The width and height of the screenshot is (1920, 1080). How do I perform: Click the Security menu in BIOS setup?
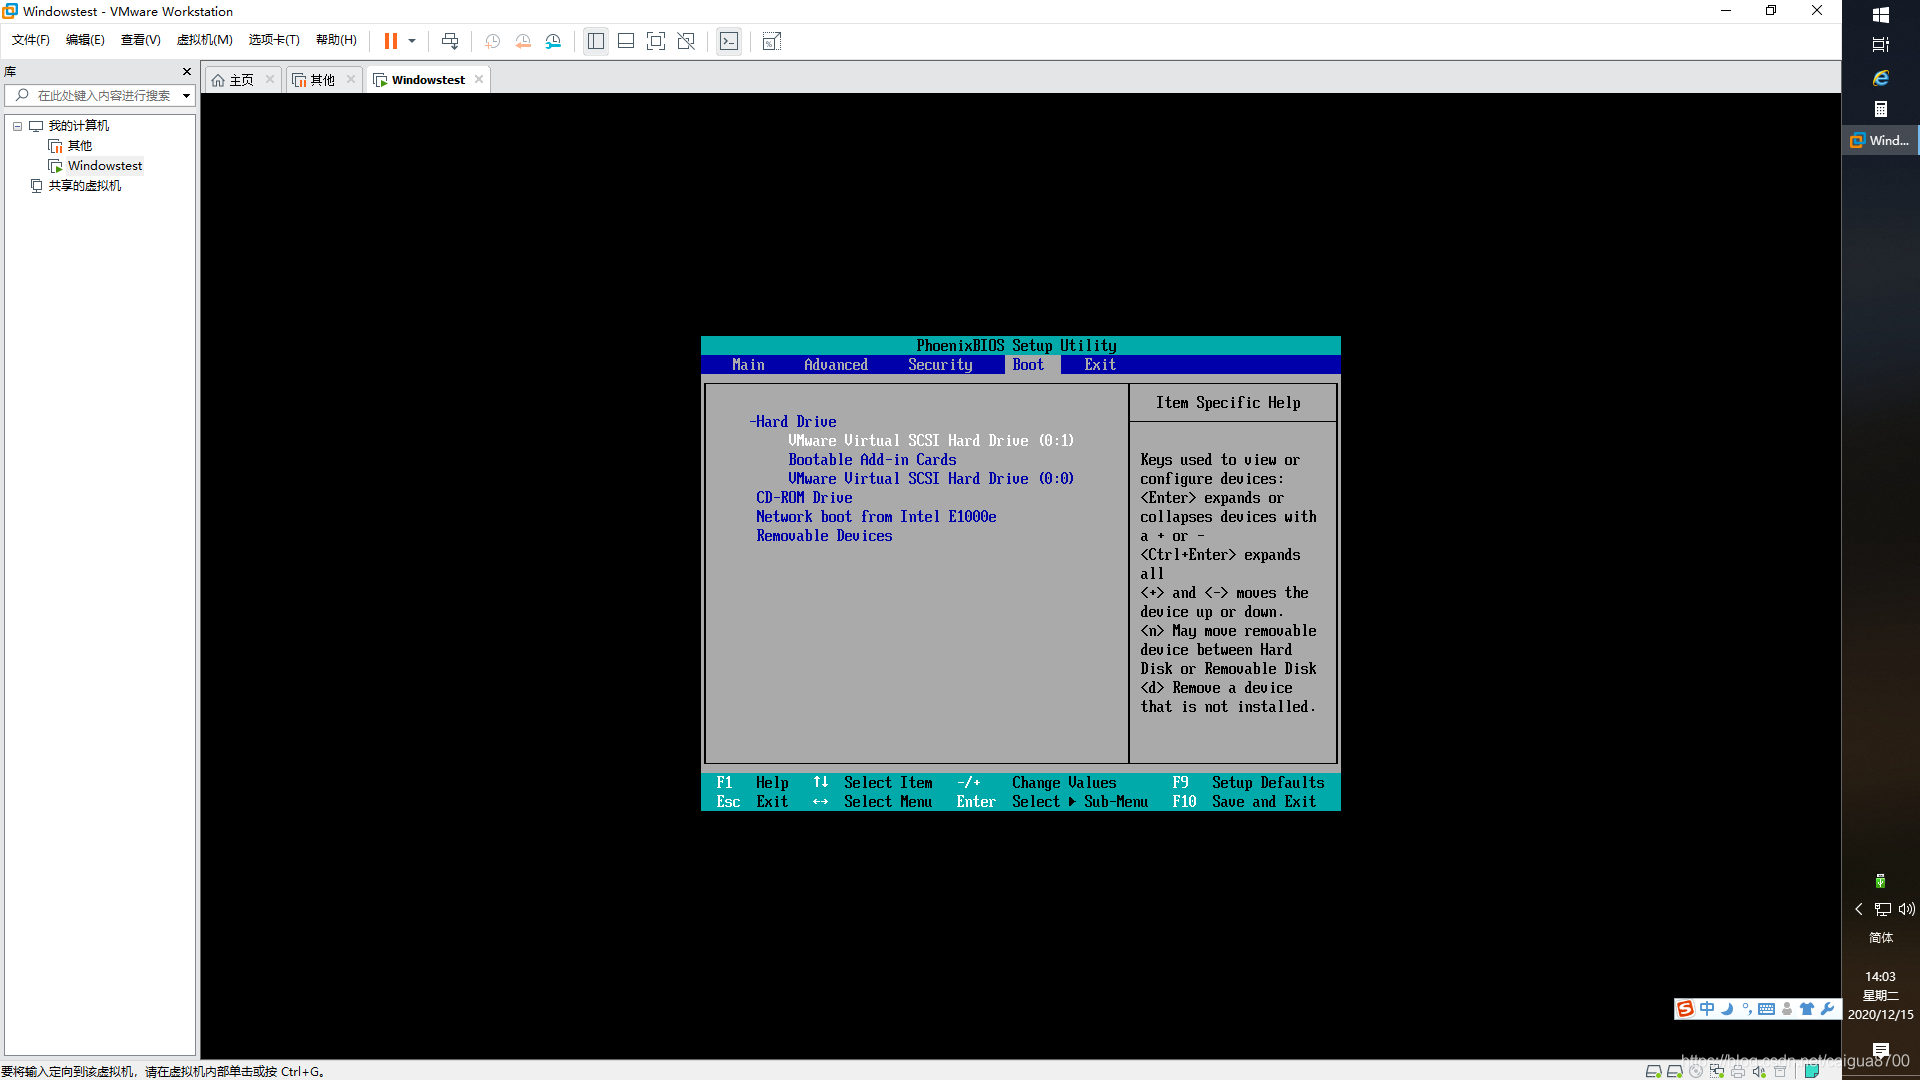coord(940,365)
